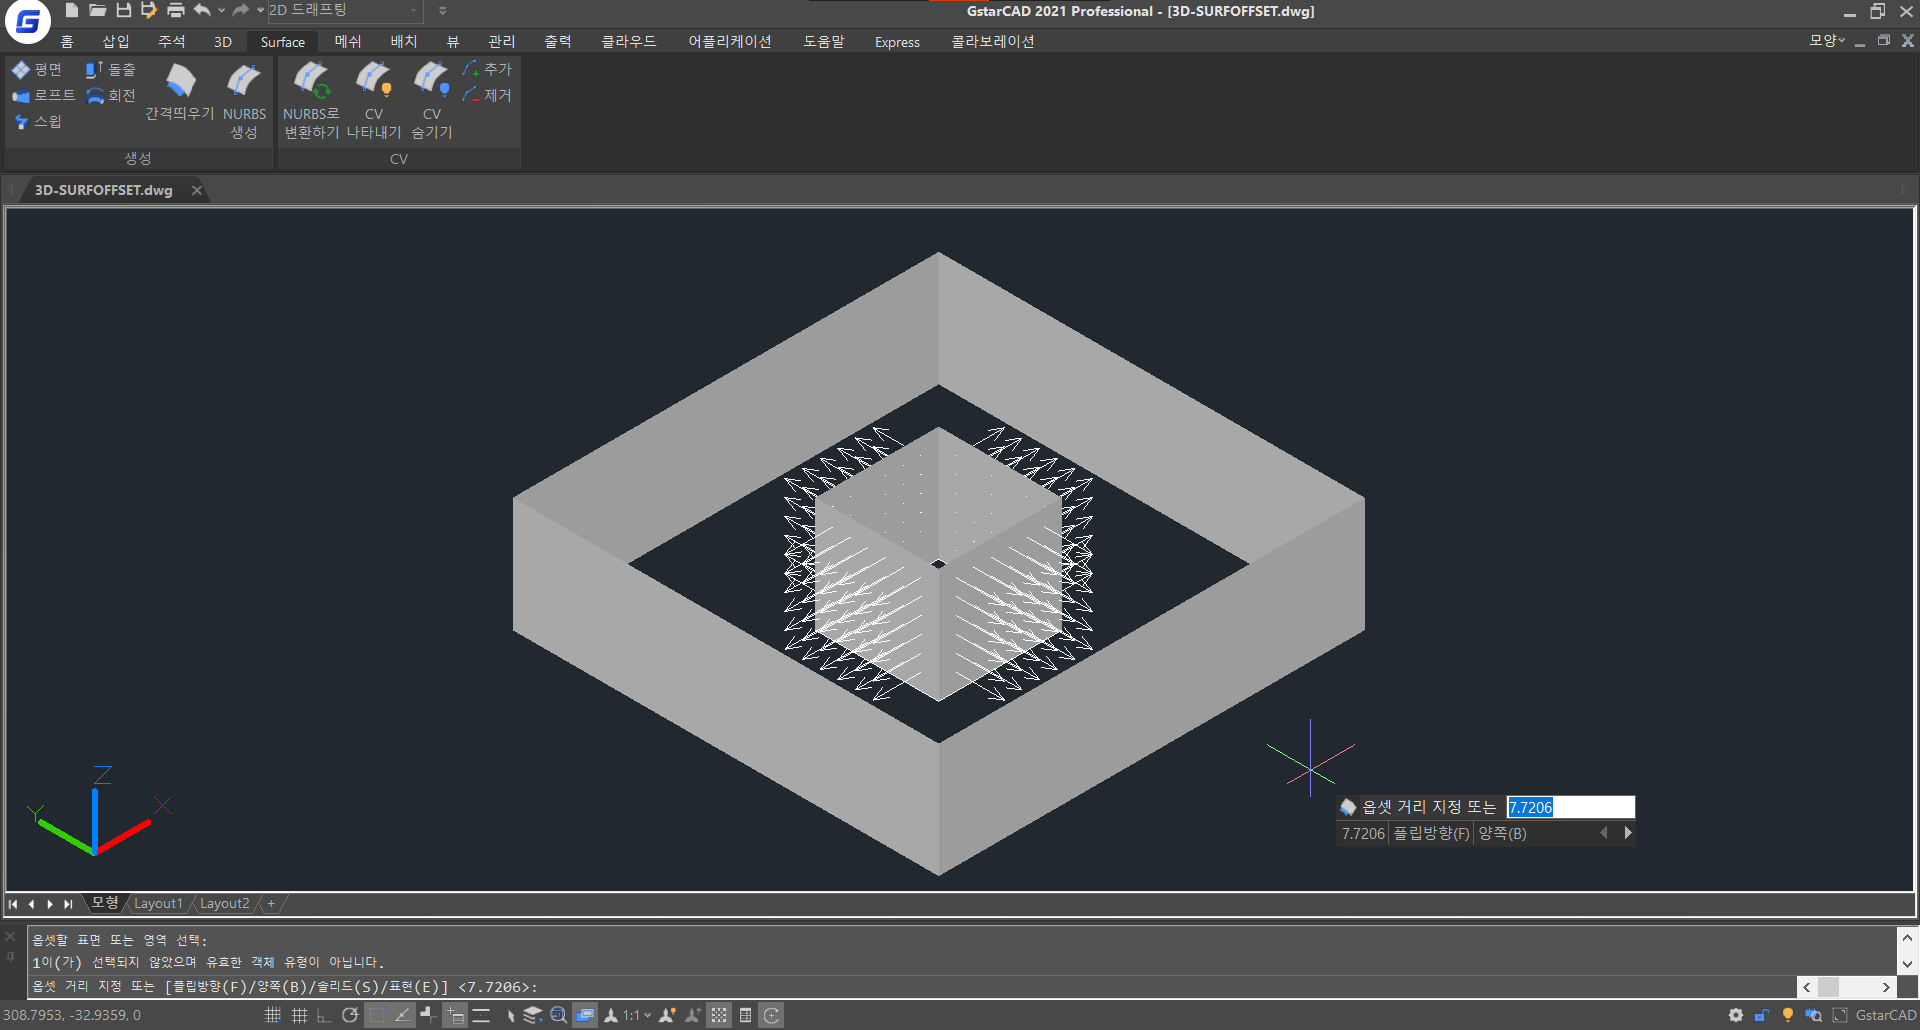Click the 제거 remove control vertex tool
This screenshot has width=1920, height=1030.
[x=488, y=95]
